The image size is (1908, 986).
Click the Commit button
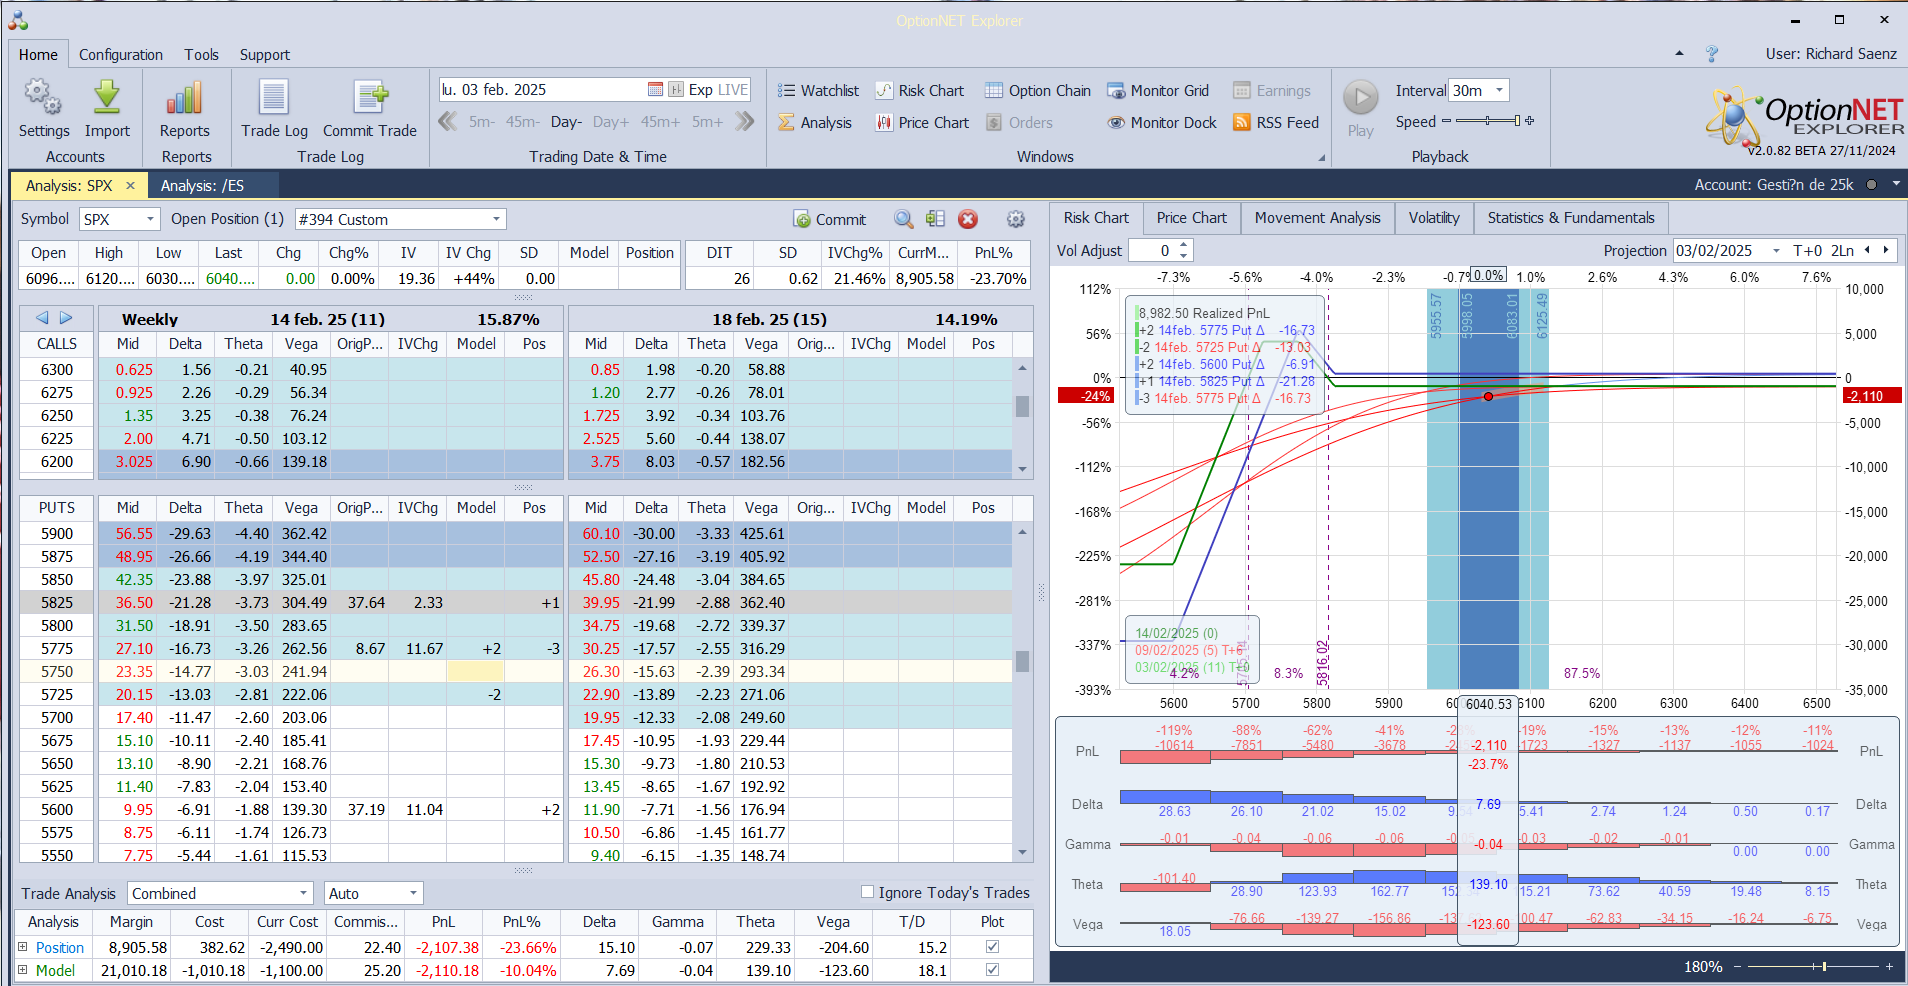click(830, 220)
